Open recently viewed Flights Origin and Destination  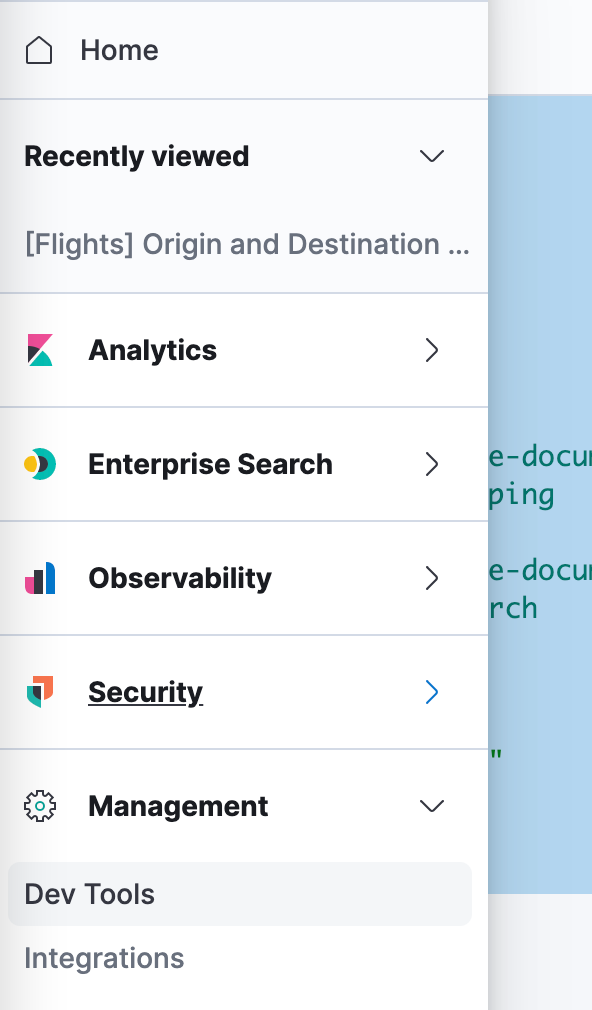(x=247, y=244)
